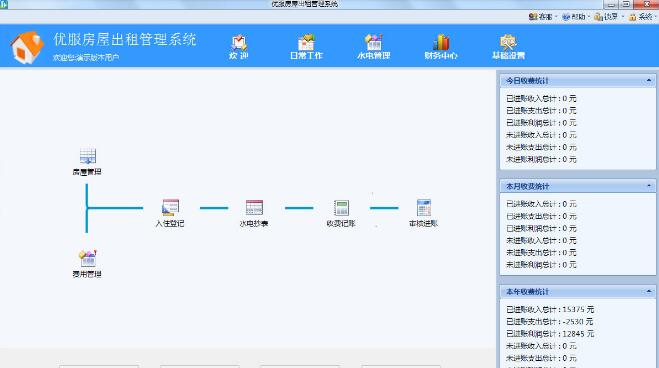
Task: Select 已进账支出总计 row in 本月收费统计 panel
Action: click(541, 216)
